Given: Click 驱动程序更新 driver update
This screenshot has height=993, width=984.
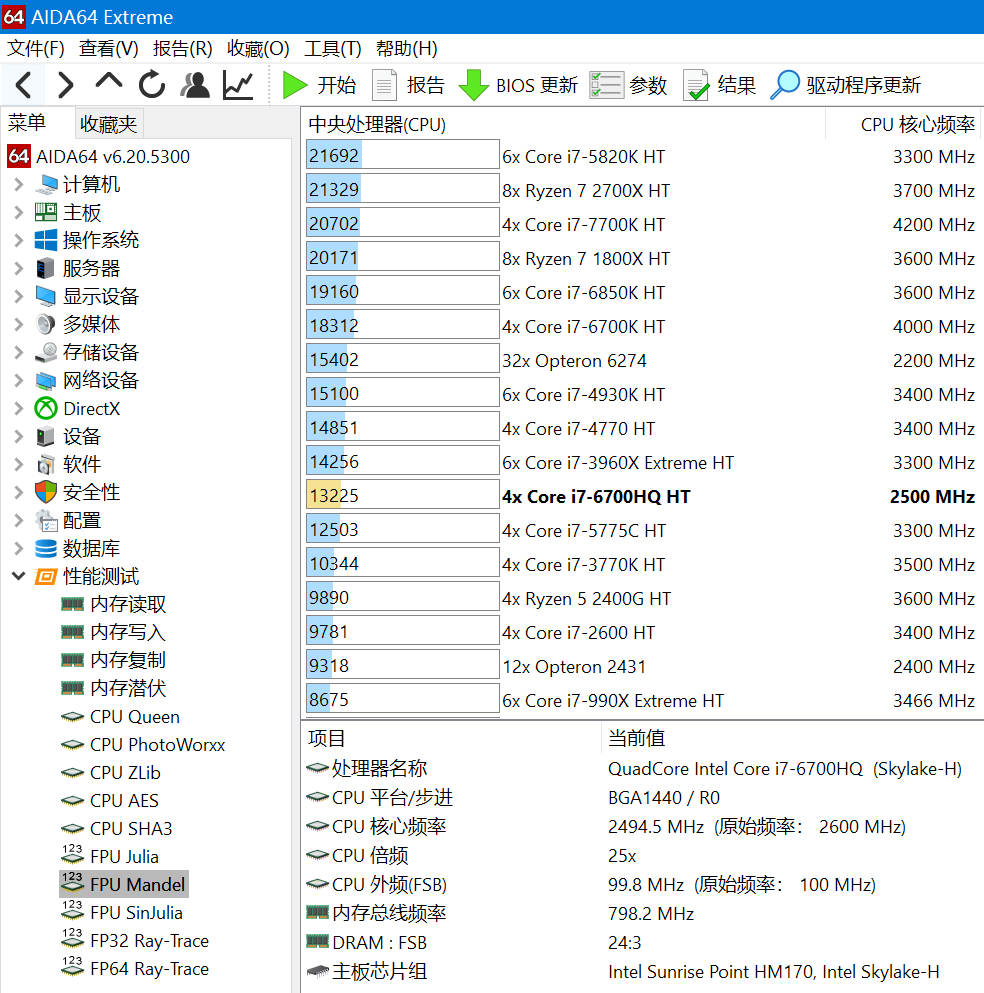Looking at the screenshot, I should coord(845,85).
